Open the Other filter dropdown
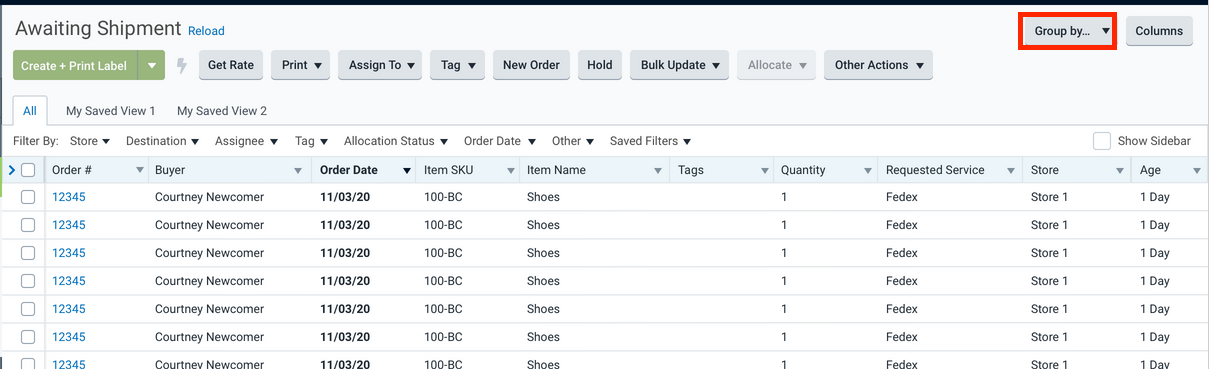 [573, 141]
